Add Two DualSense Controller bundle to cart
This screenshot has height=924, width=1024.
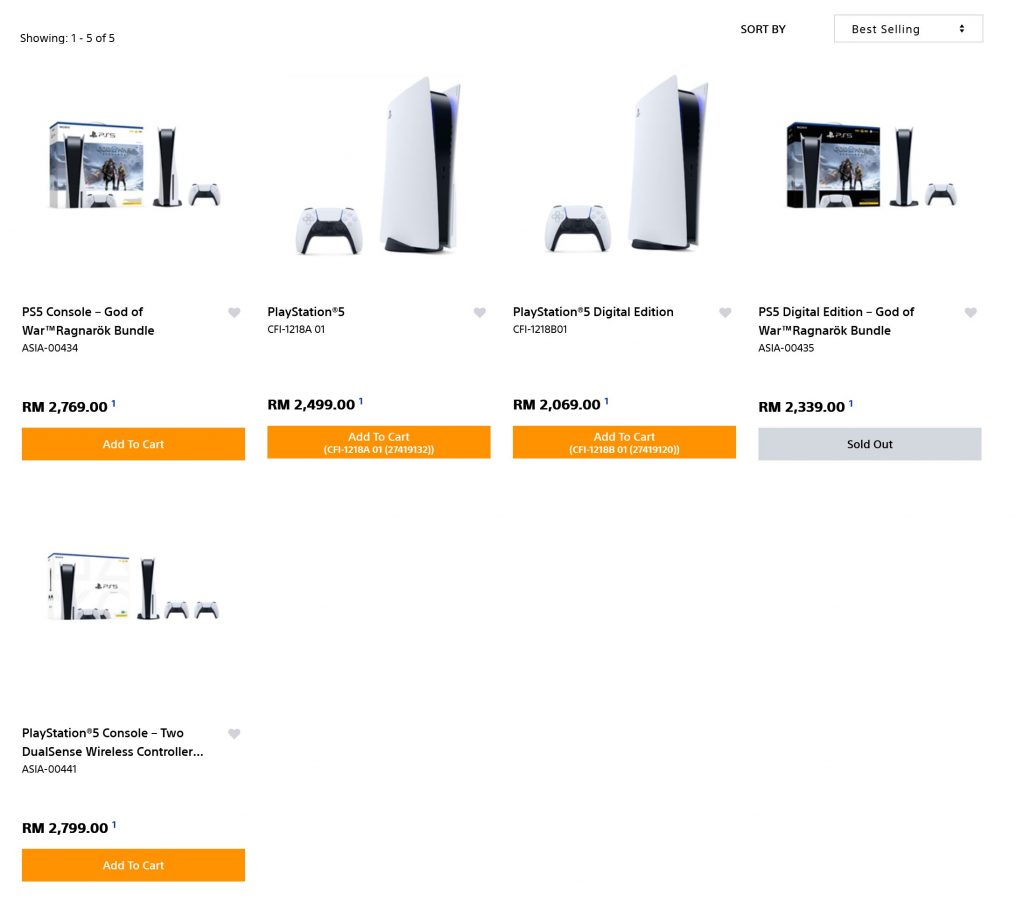pyautogui.click(x=133, y=865)
